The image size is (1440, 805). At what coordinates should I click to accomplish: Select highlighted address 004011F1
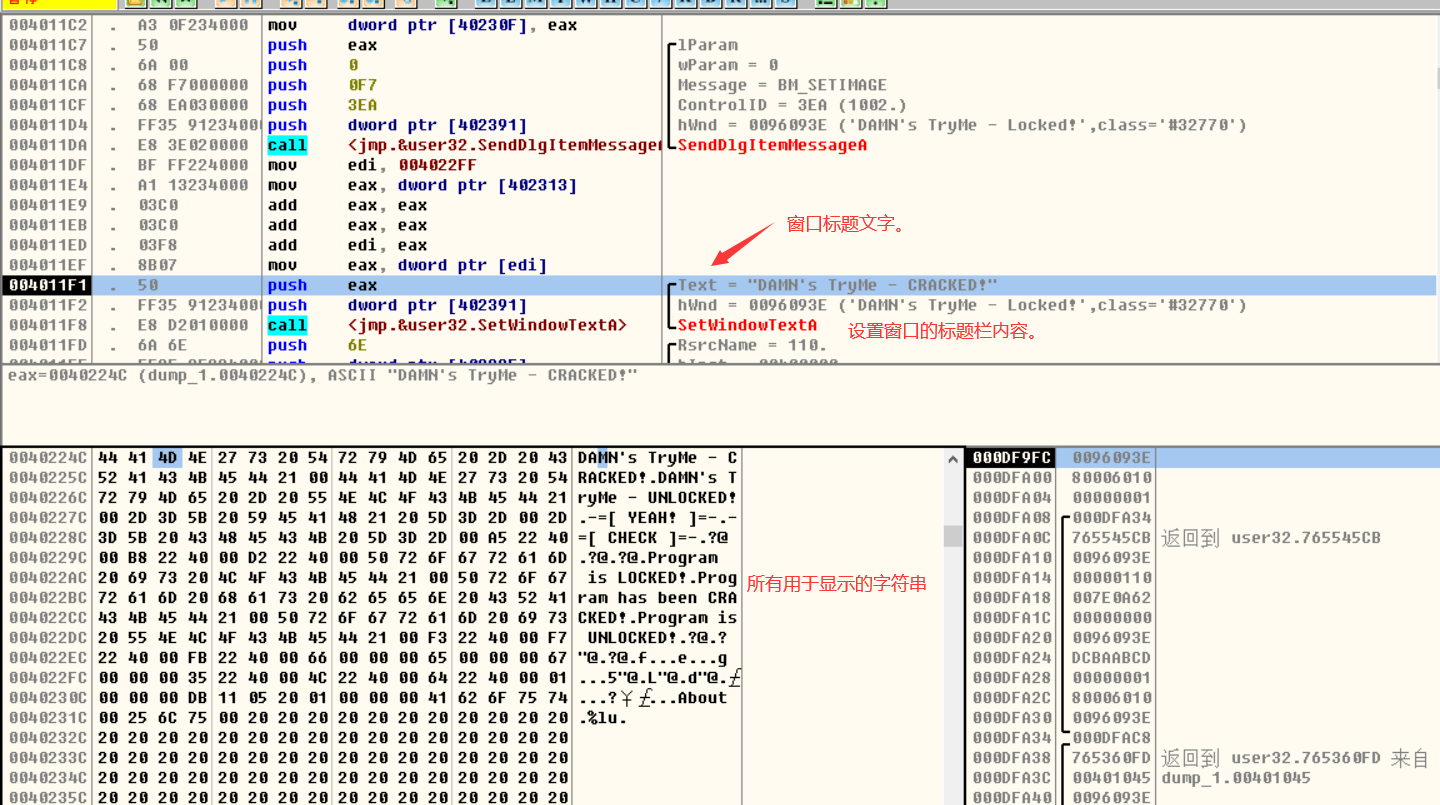tap(49, 285)
